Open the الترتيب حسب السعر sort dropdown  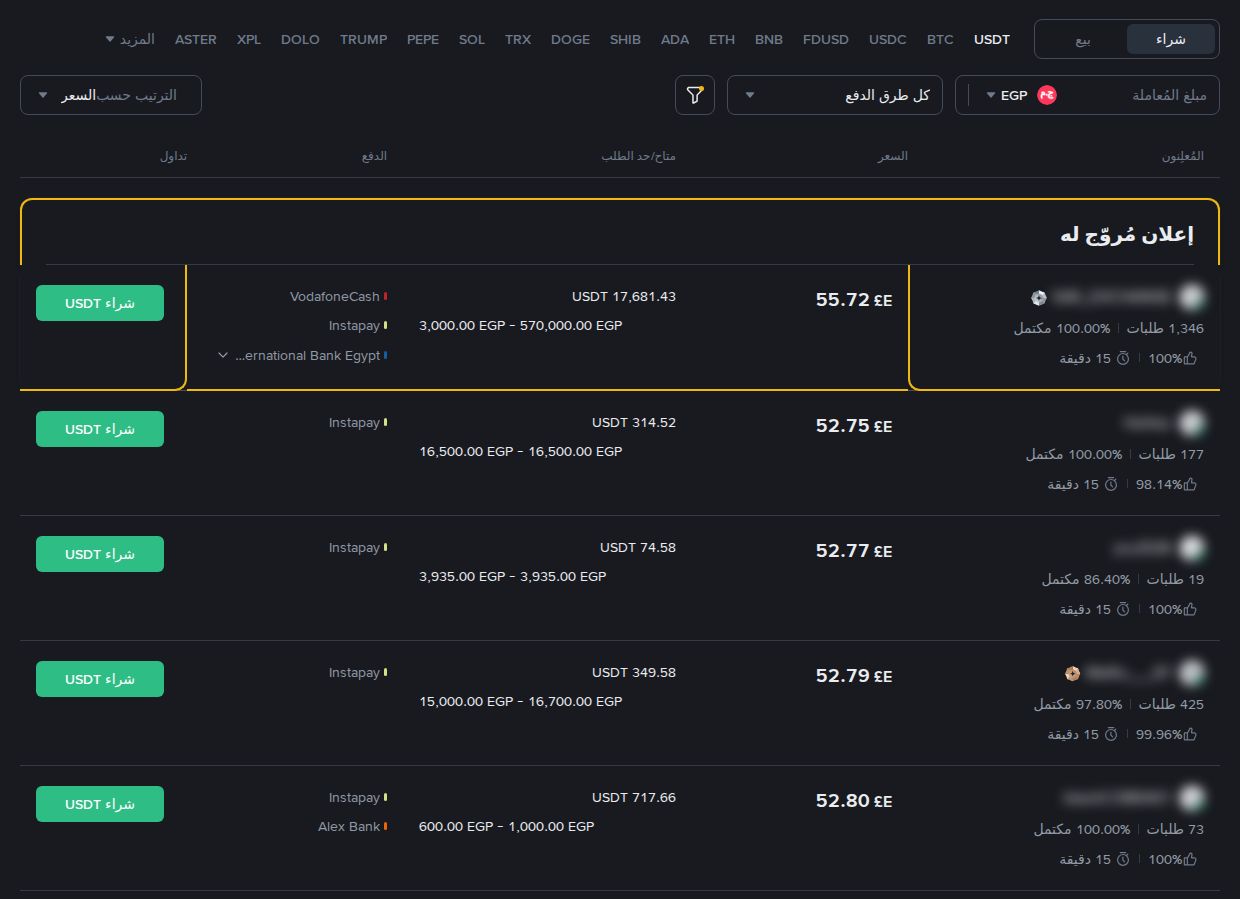[111, 95]
